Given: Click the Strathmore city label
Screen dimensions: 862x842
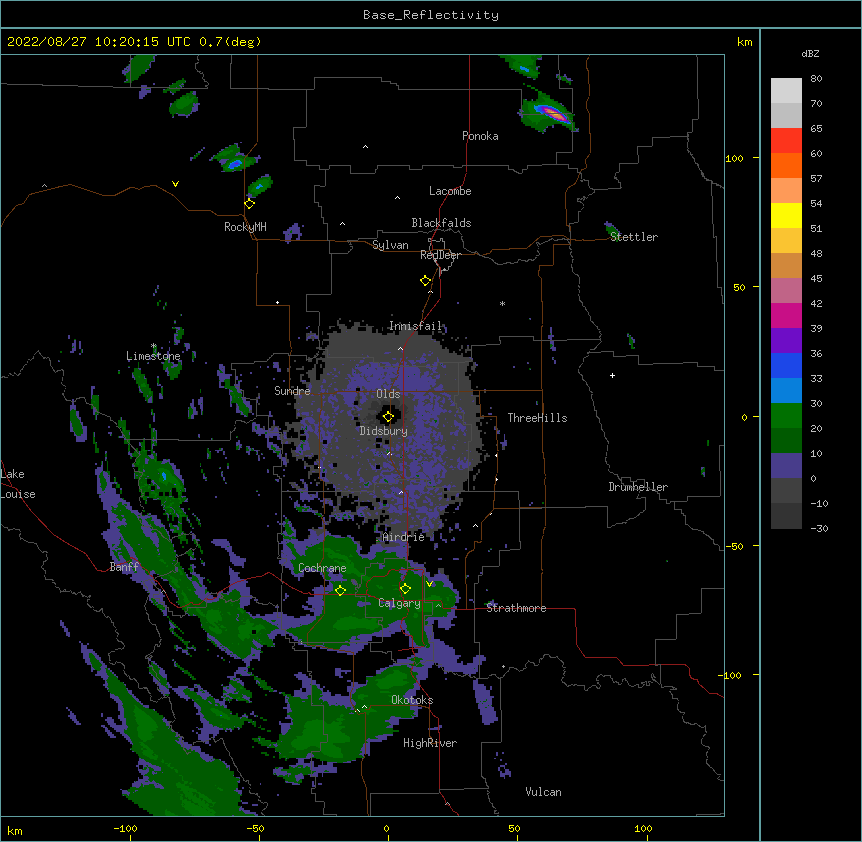Looking at the screenshot, I should click(x=516, y=608).
